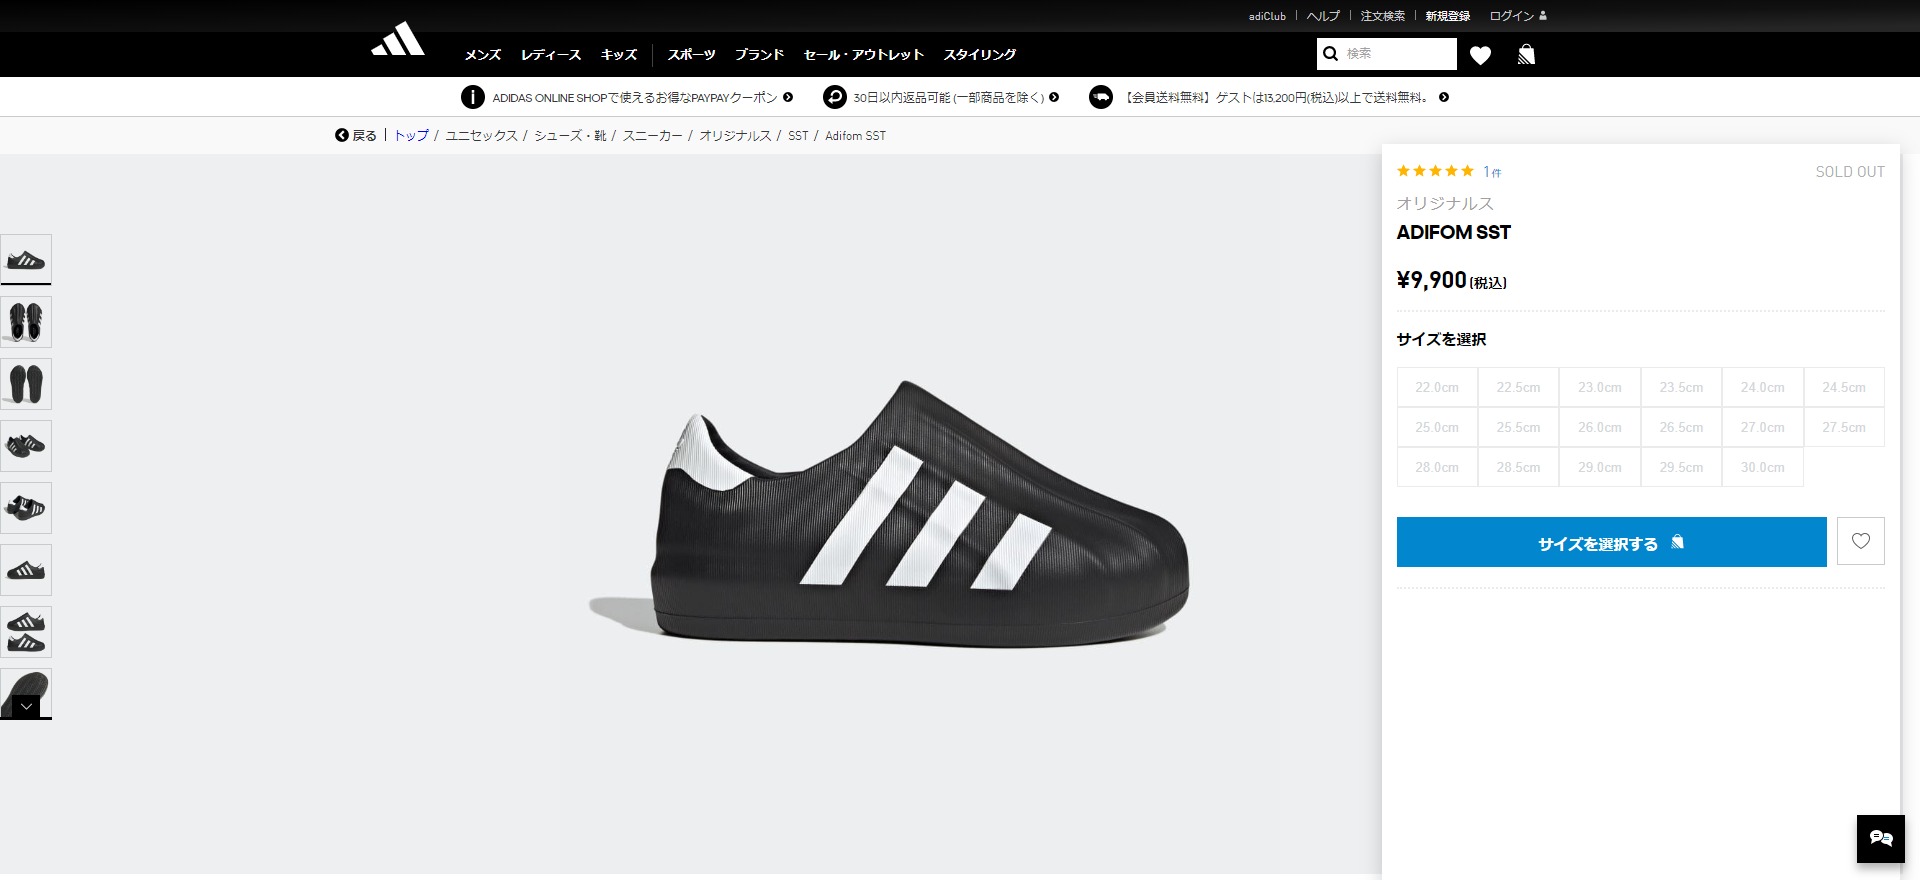This screenshot has width=1920, height=880.
Task: Open the shopping bag icon
Action: point(1526,54)
